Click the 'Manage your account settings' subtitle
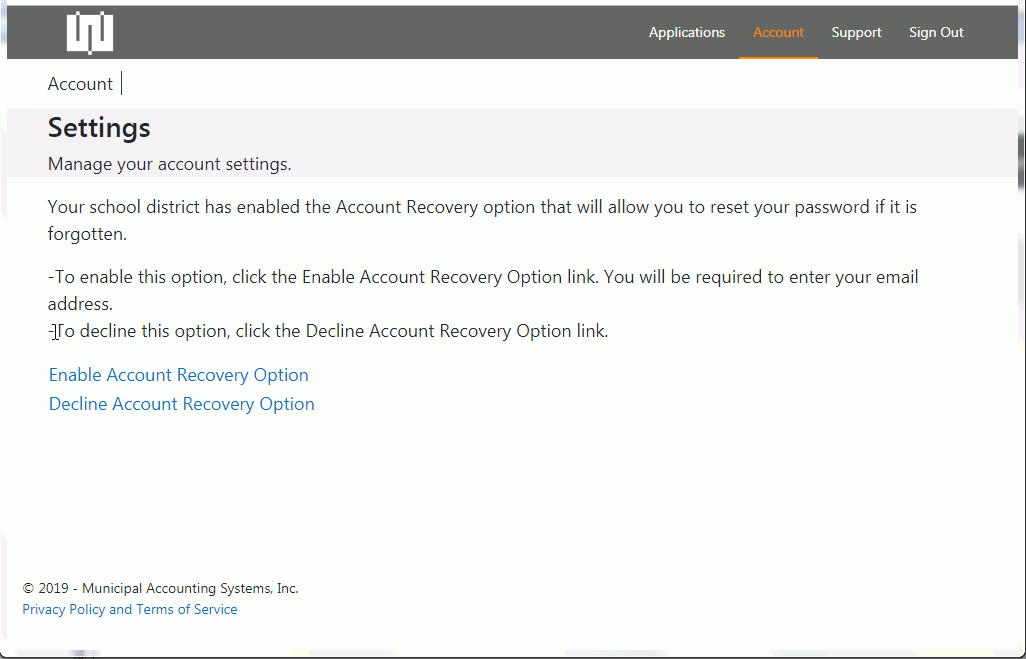The height and width of the screenshot is (659, 1026). coord(170,164)
